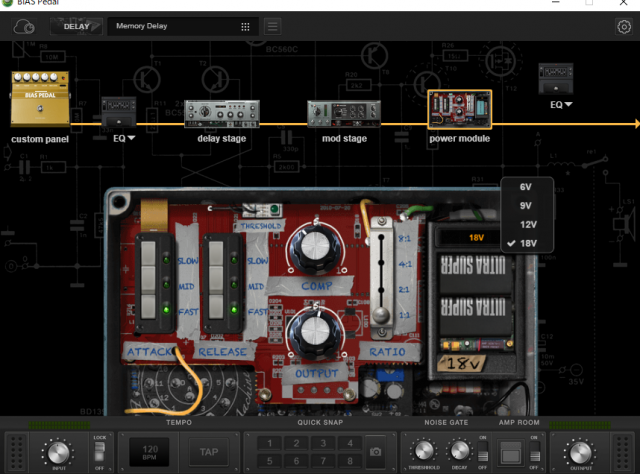This screenshot has width=640, height=474.
Task: Select the second EQ module thumbnail
Action: point(556,78)
